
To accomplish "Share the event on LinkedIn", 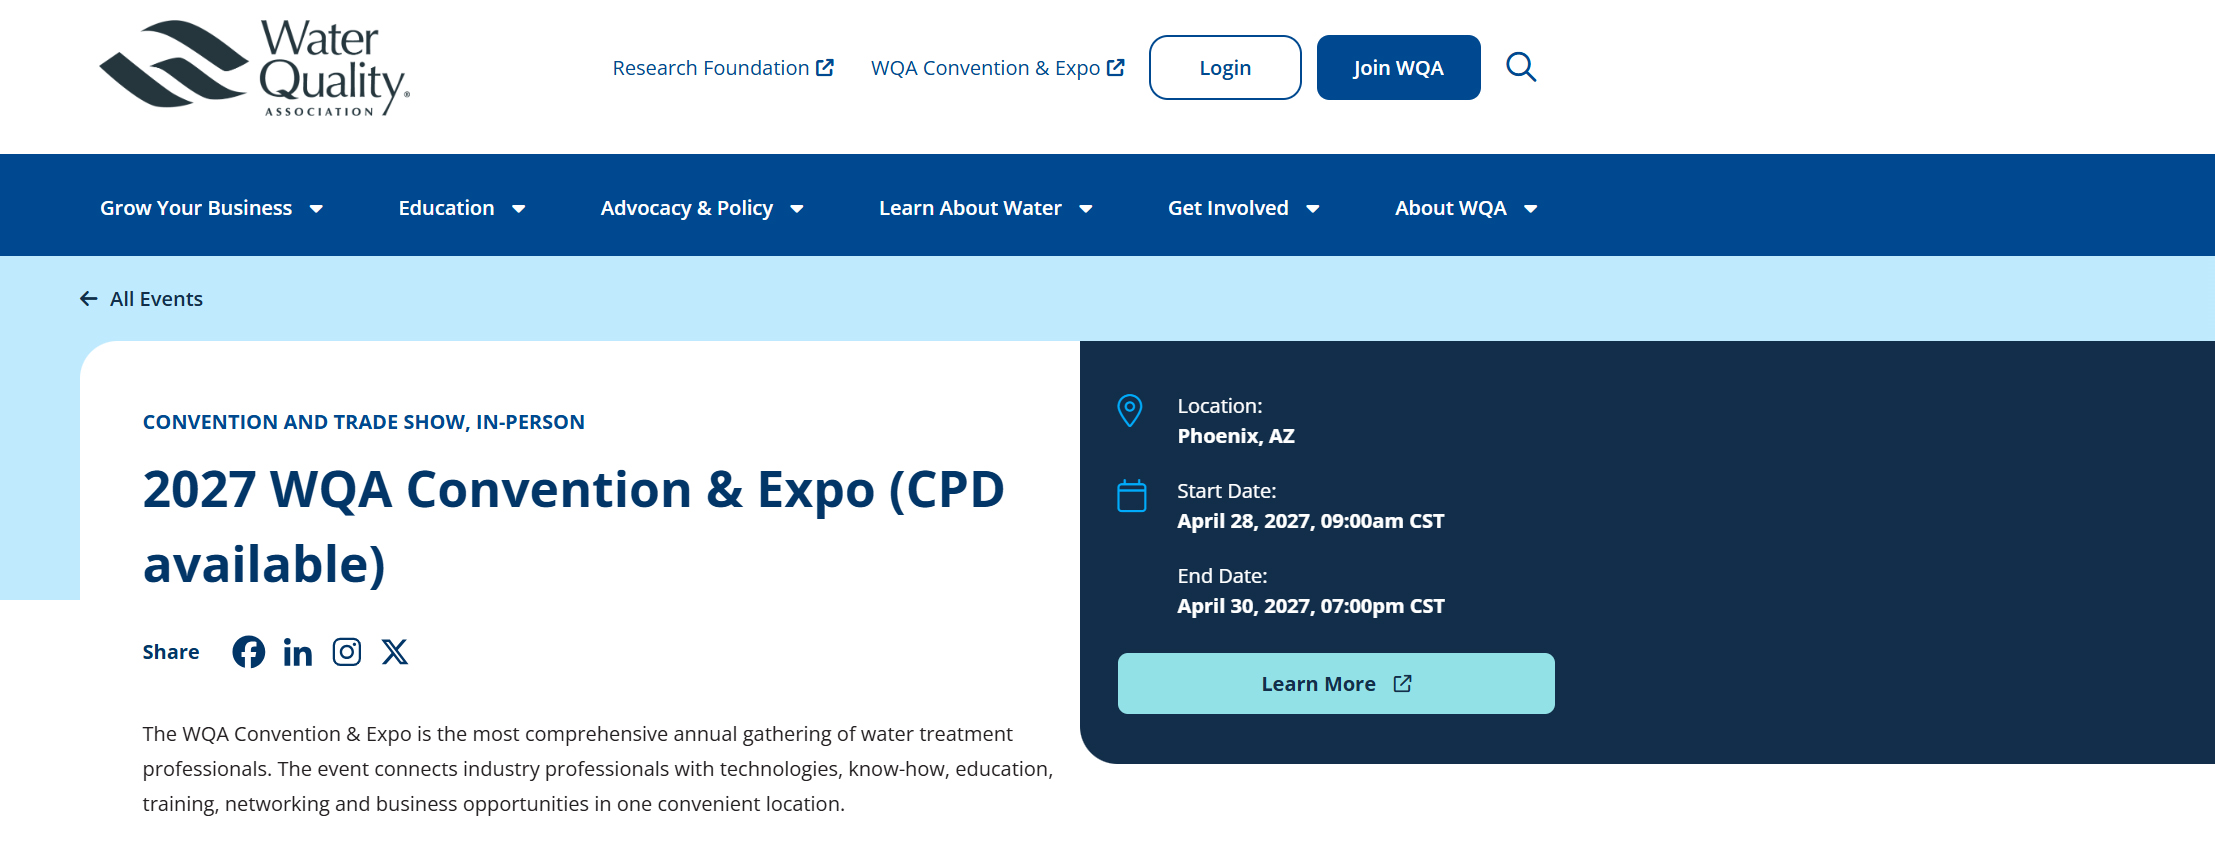I will point(298,653).
